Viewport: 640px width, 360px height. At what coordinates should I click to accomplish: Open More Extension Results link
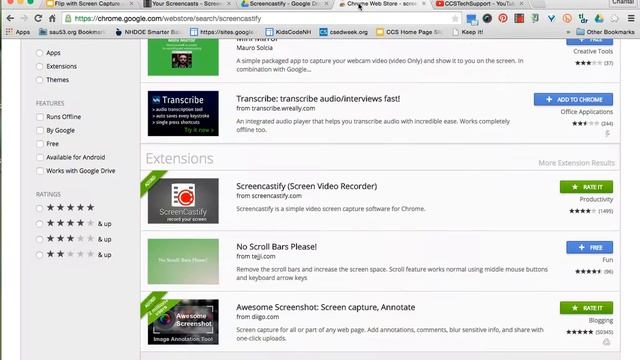[x=576, y=163]
